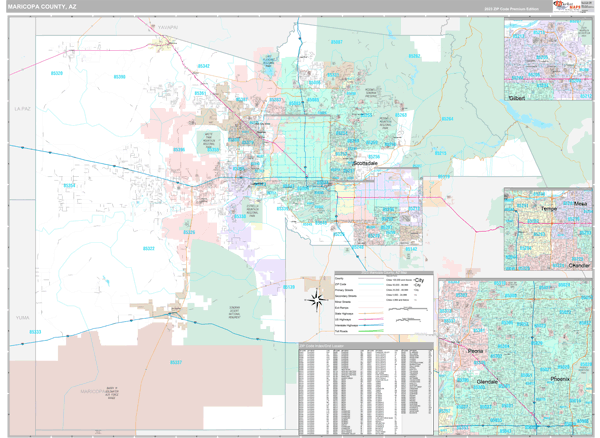
Task: Click the ZIP code index table
Action: pyautogui.click(x=364, y=391)
